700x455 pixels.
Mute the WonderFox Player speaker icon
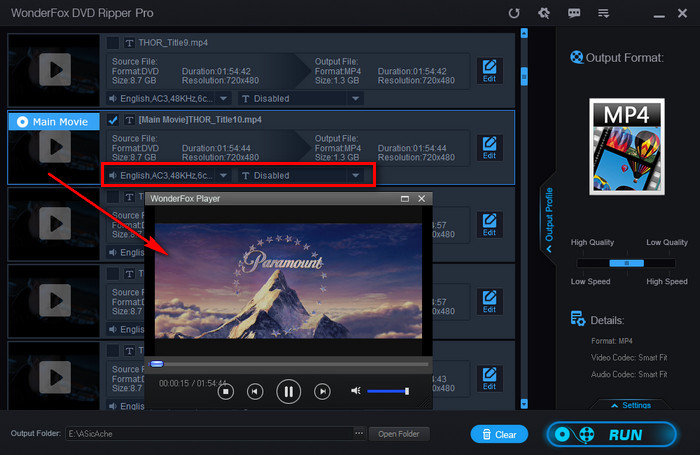pos(356,391)
